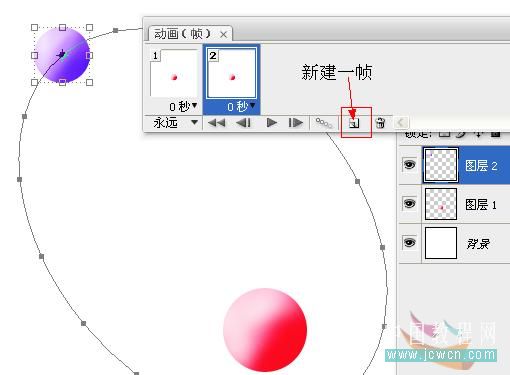Close the 动画（帧）panel tab
The image size is (510, 375).
click(x=224, y=34)
